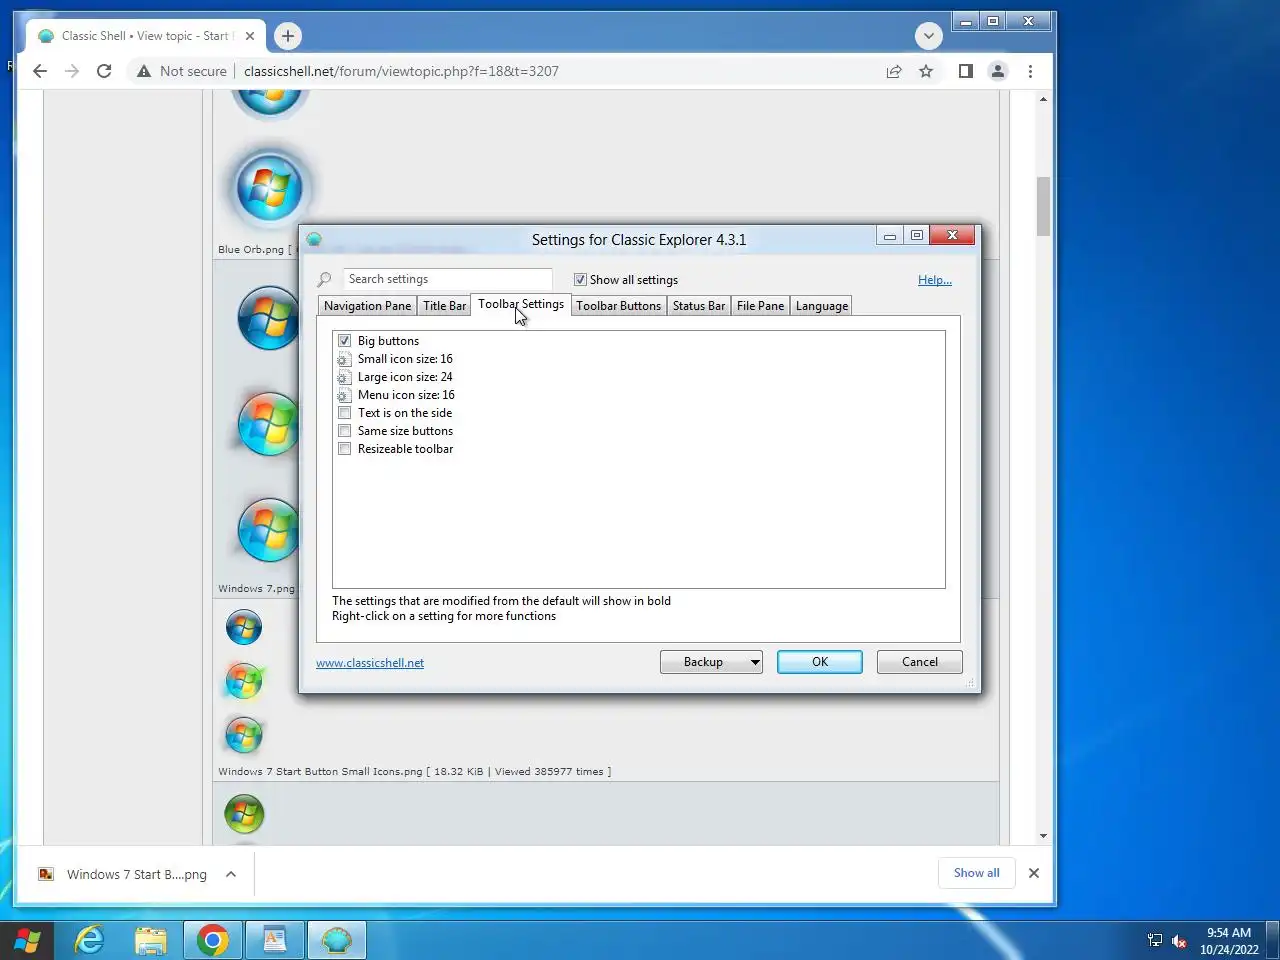Enable Text is on the side
1280x960 pixels.
pos(344,413)
